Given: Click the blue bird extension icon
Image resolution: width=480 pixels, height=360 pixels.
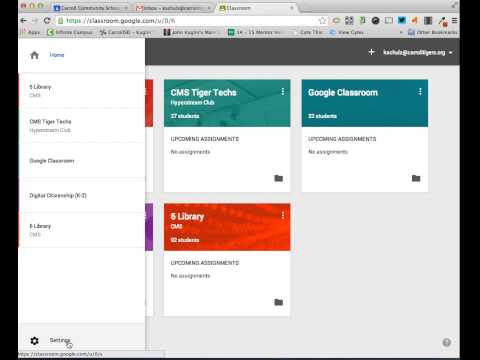Looking at the screenshot, I should (402, 21).
